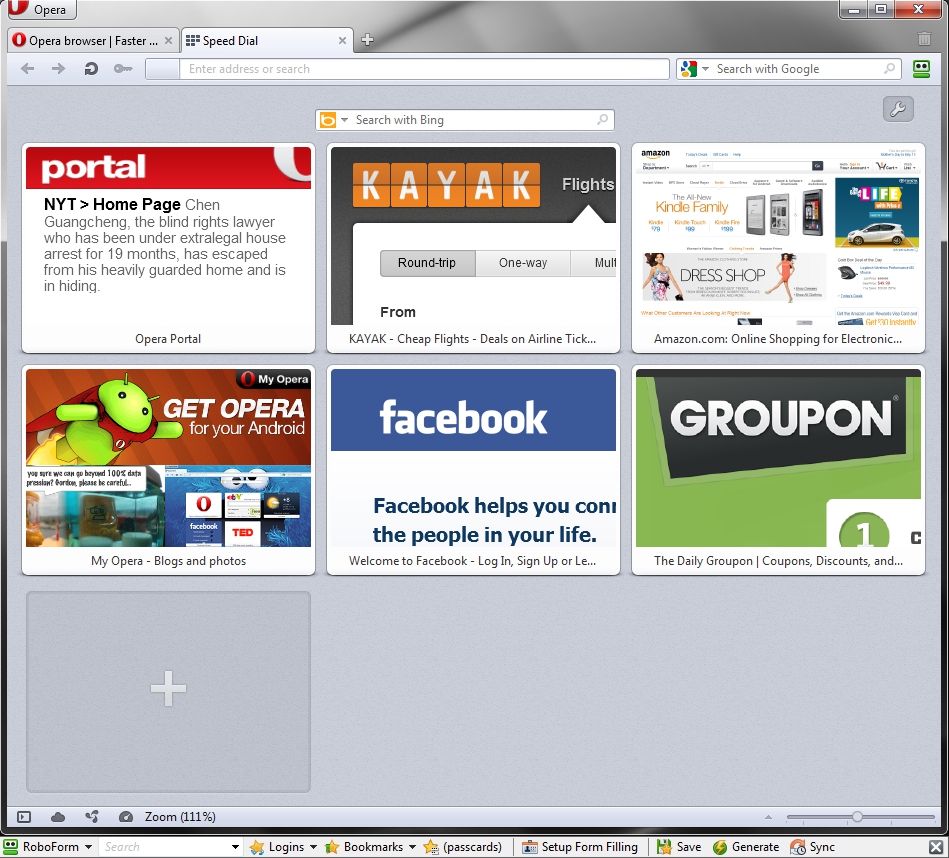The width and height of the screenshot is (949, 858).
Task: Click the RoboForm Sync button
Action: [x=813, y=847]
